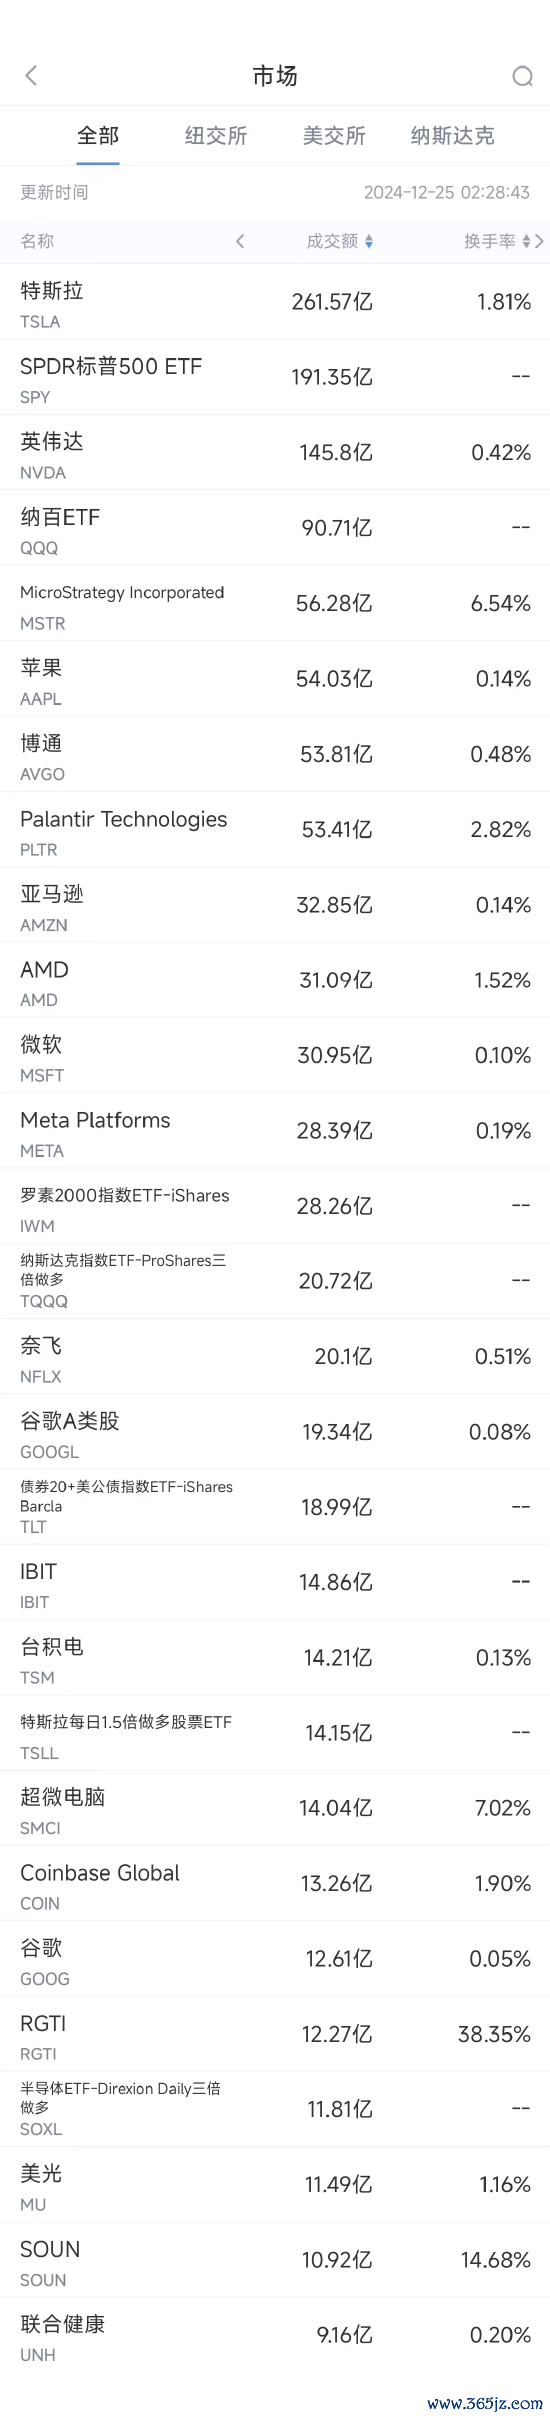Click the 名称 column header

[37, 241]
